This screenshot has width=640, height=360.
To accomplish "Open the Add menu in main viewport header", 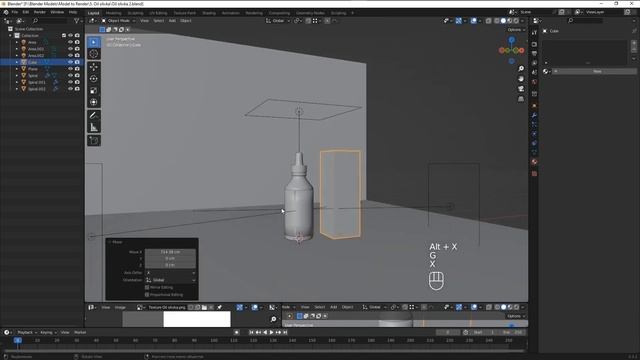I will coord(172,21).
